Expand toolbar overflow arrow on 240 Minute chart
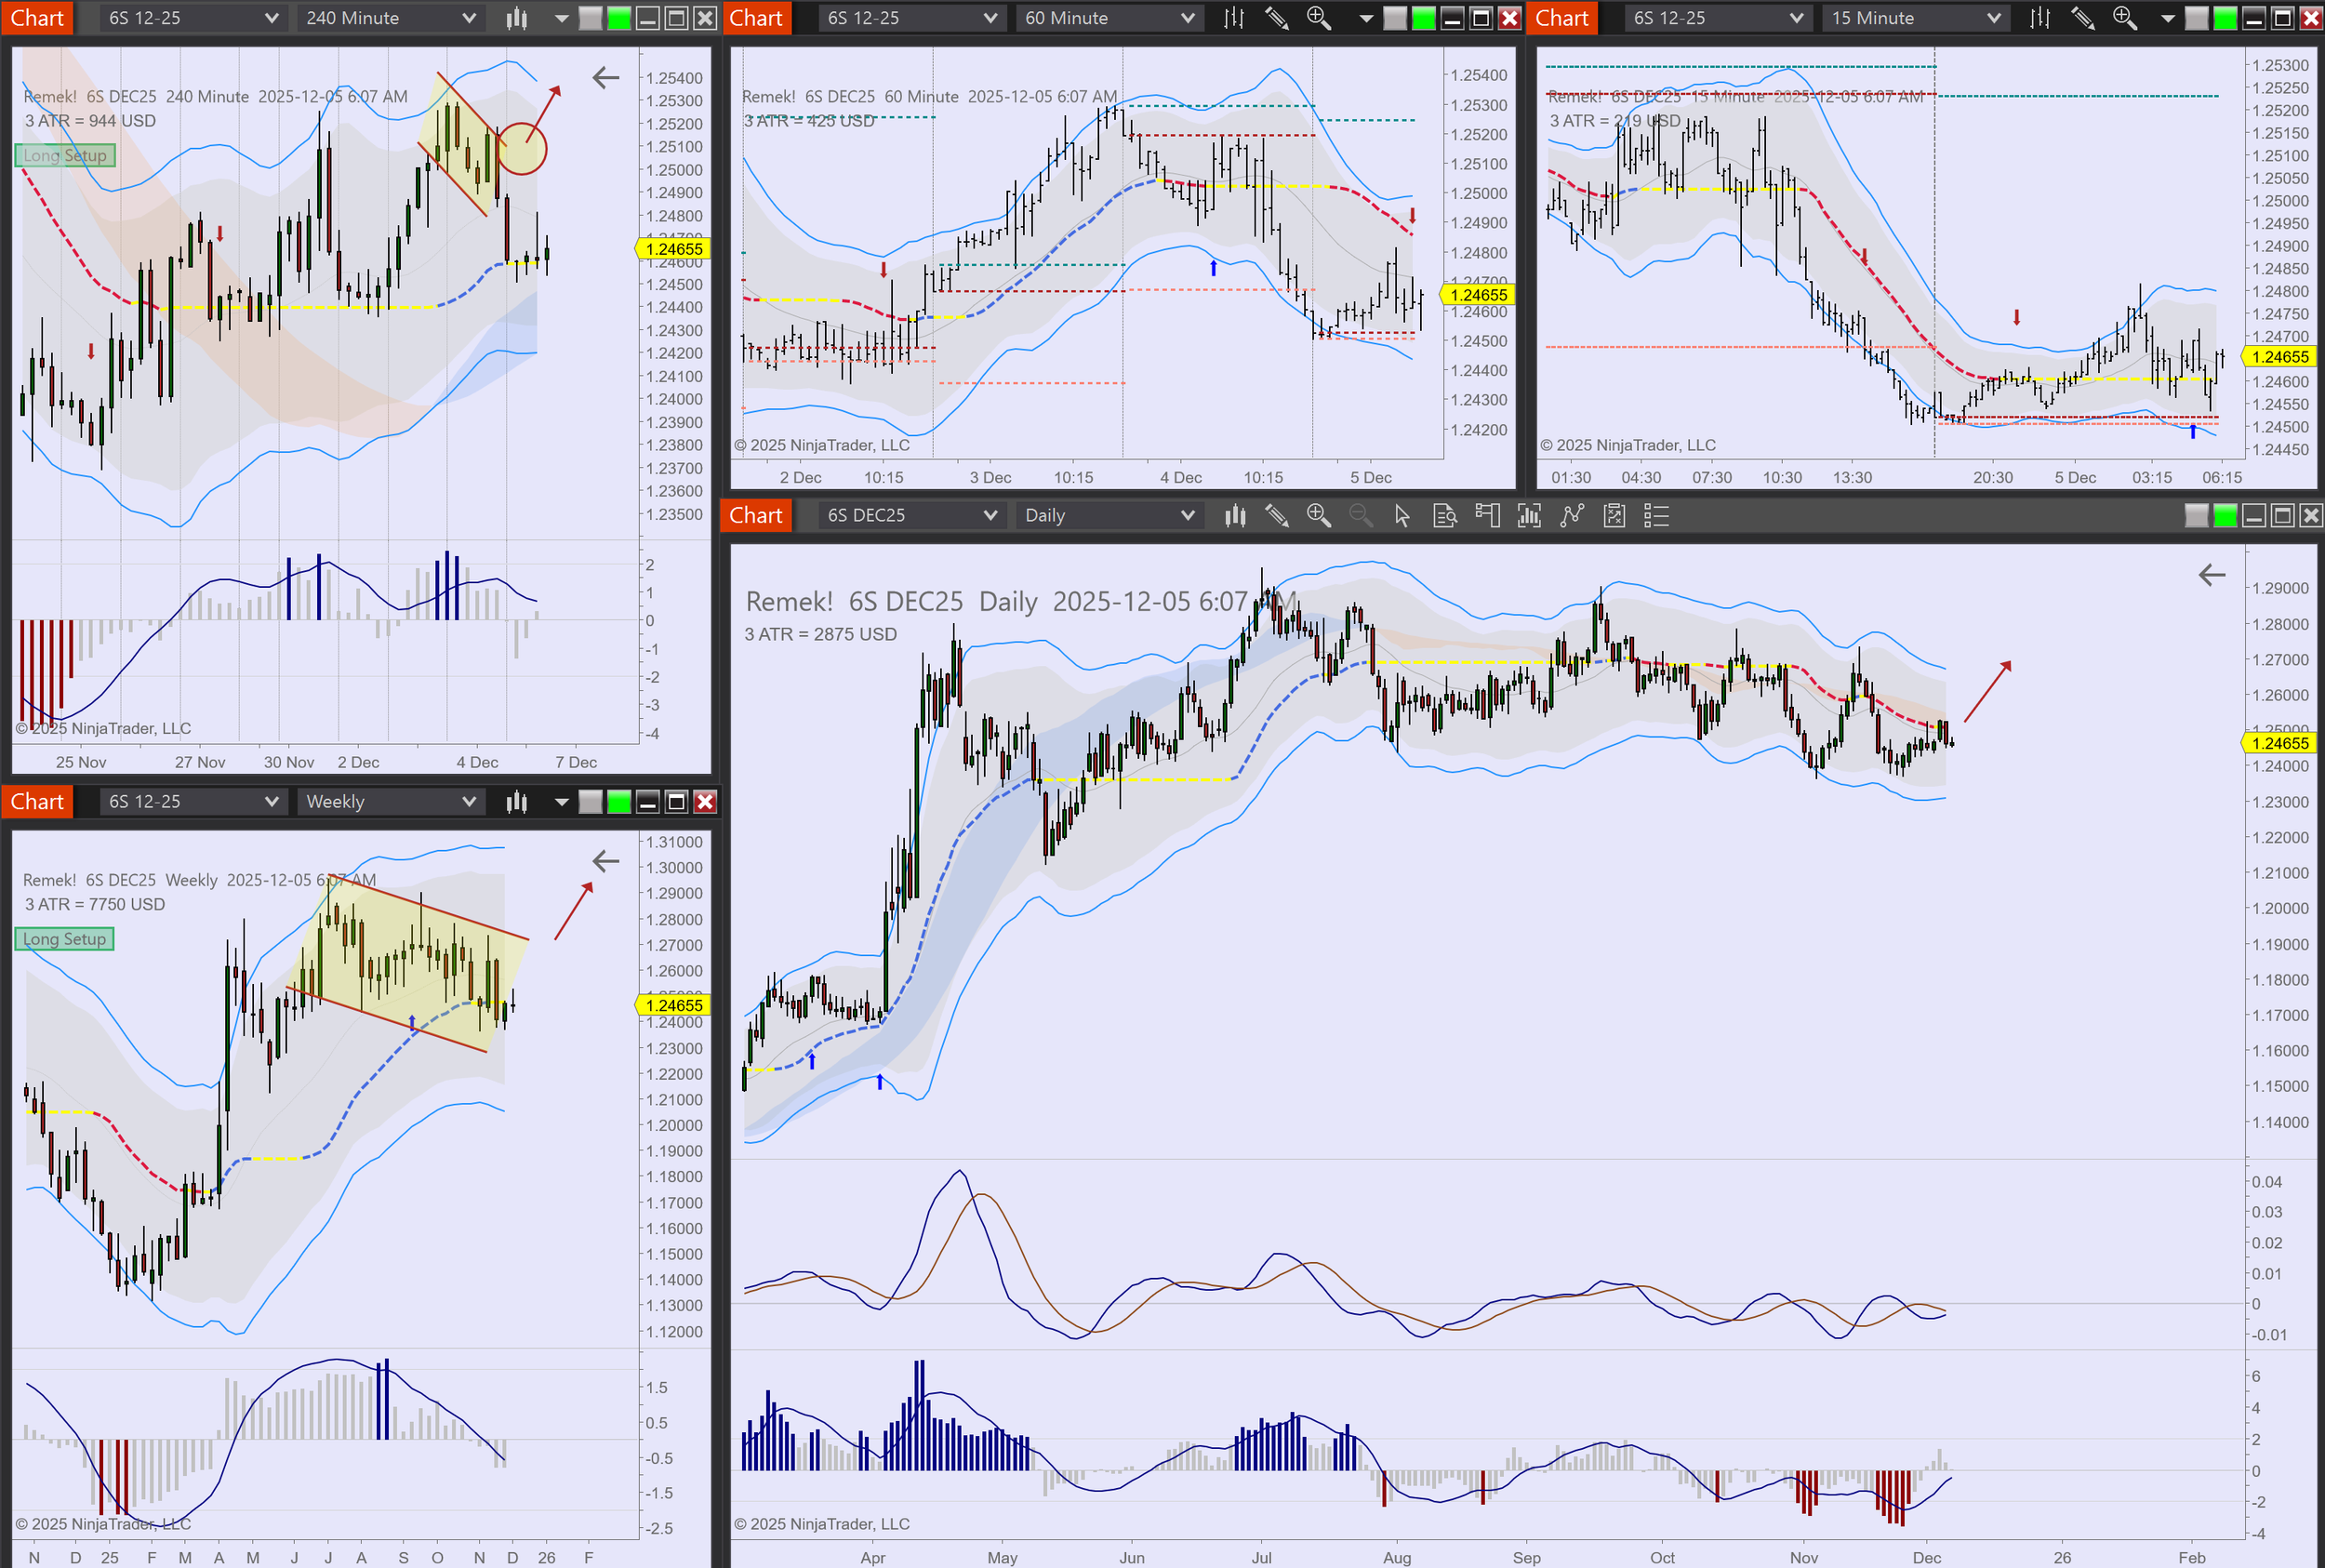The width and height of the screenshot is (2325, 1568). pos(561,18)
